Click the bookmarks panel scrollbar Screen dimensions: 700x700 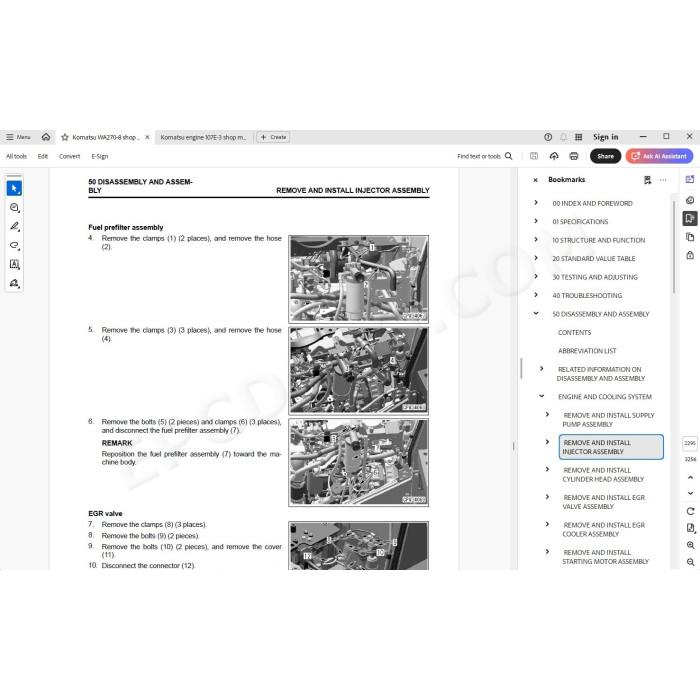pyautogui.click(x=673, y=246)
